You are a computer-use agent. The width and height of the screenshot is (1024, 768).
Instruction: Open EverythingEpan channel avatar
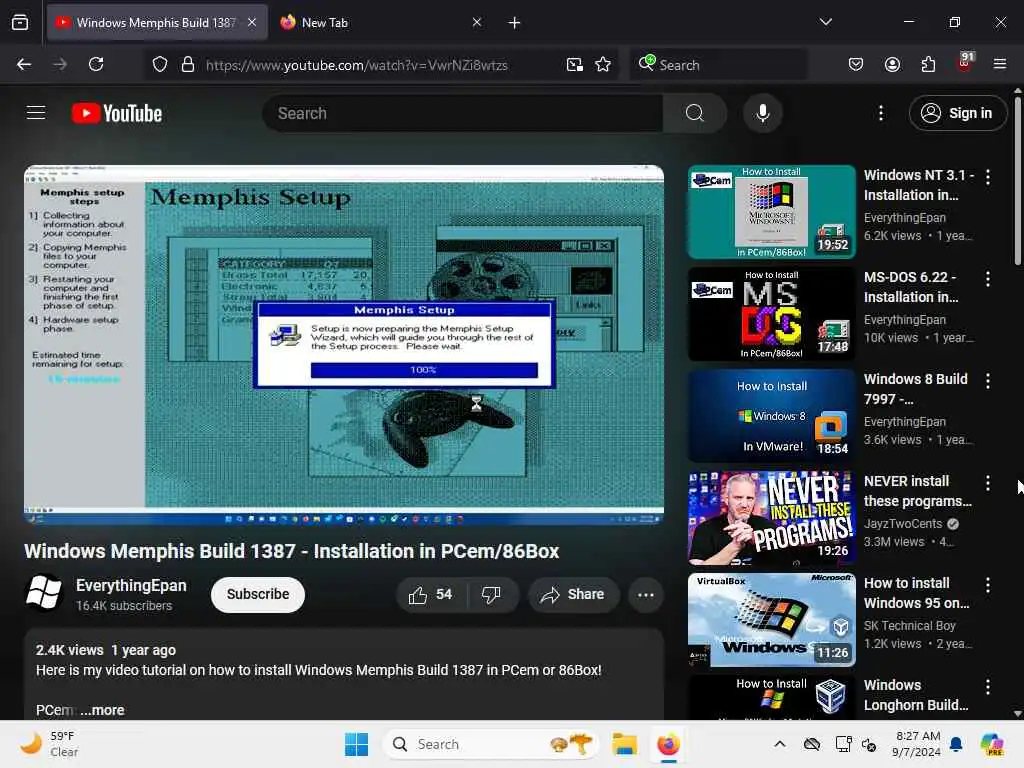click(44, 593)
